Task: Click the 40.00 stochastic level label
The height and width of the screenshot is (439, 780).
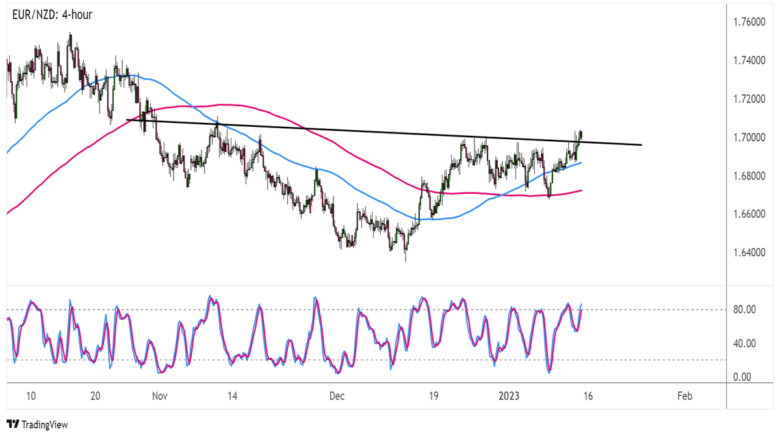Action: [744, 343]
